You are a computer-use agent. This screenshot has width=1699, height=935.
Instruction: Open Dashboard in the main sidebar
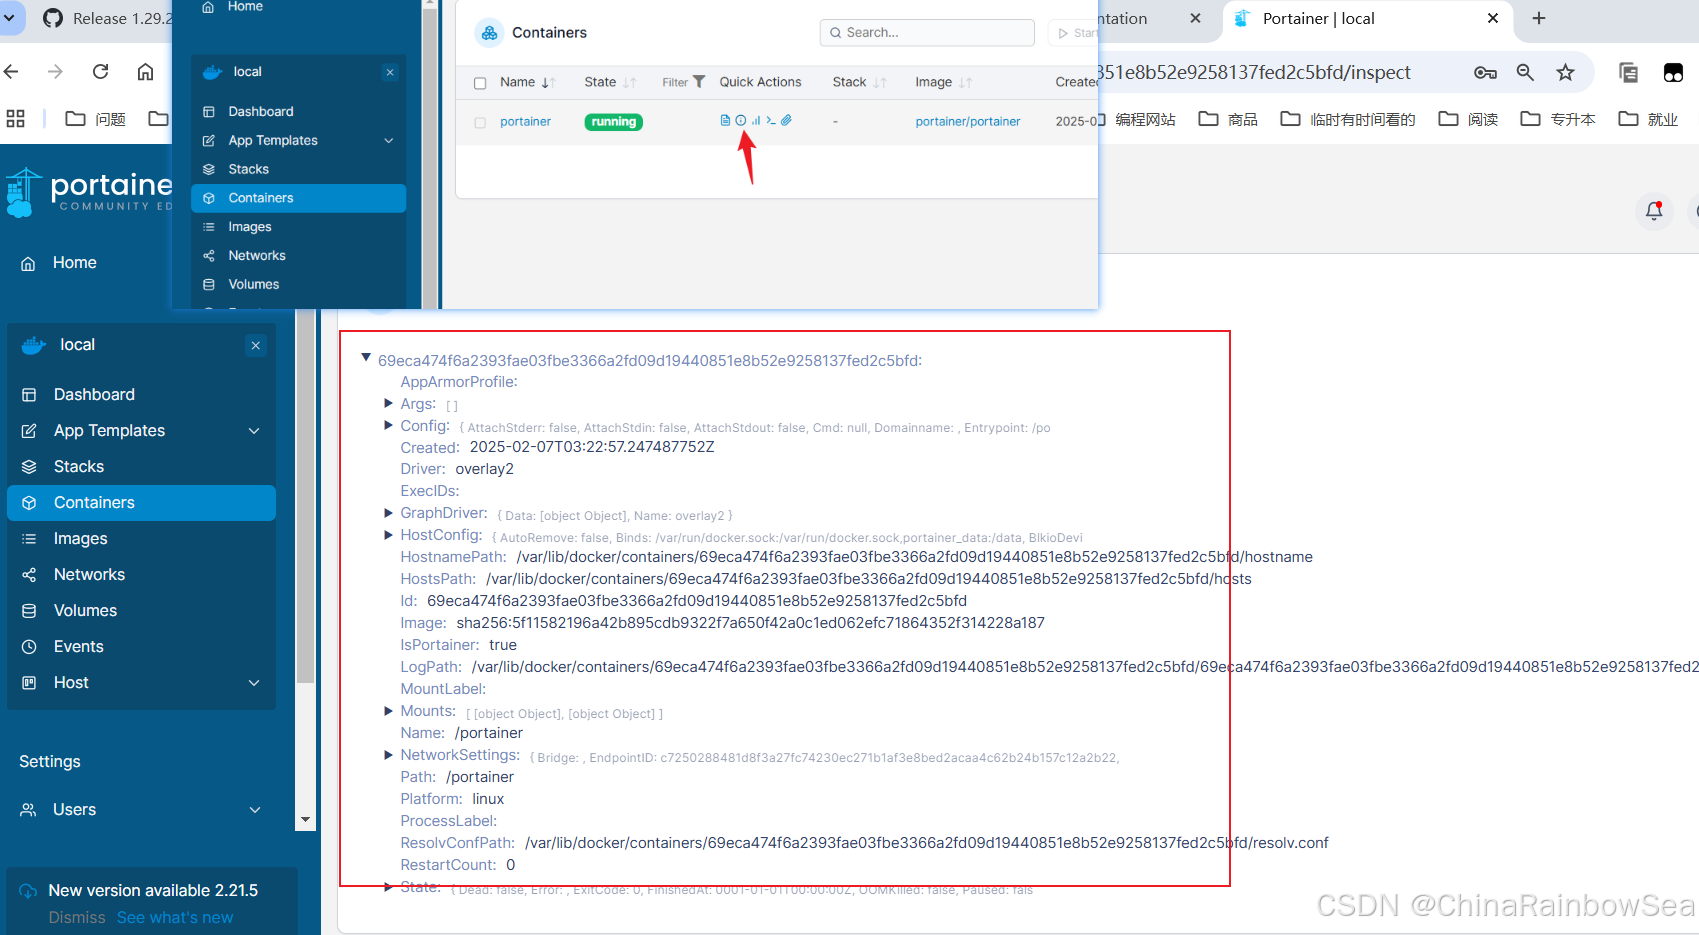coord(141,395)
